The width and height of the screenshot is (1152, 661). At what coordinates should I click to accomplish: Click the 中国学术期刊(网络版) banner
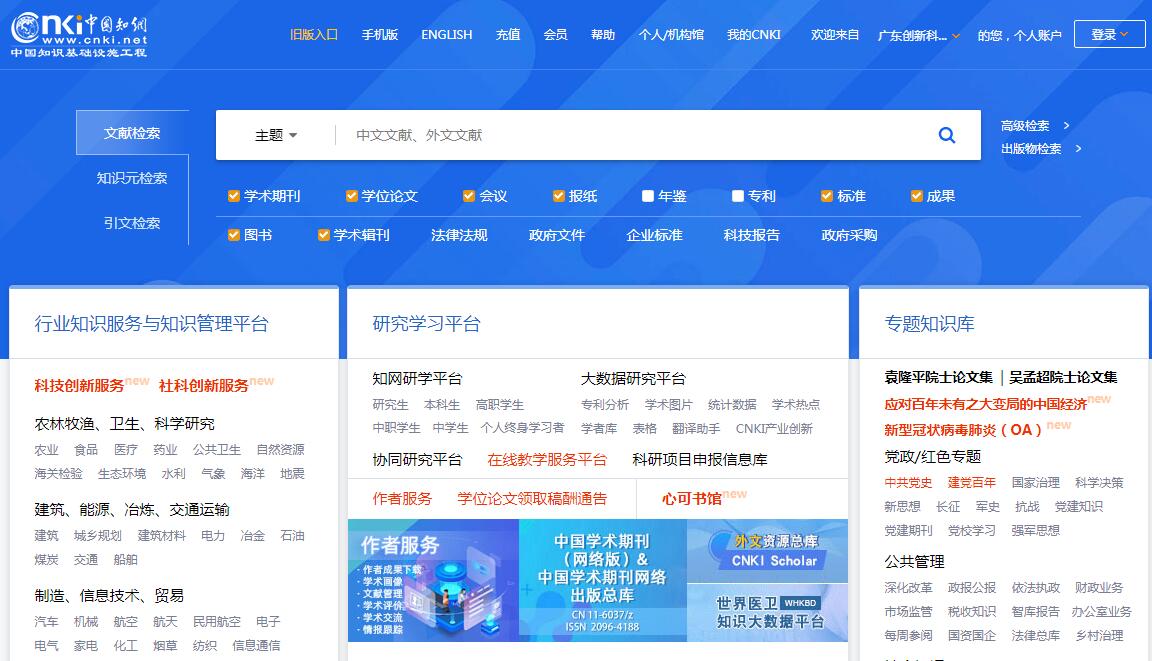(x=602, y=580)
